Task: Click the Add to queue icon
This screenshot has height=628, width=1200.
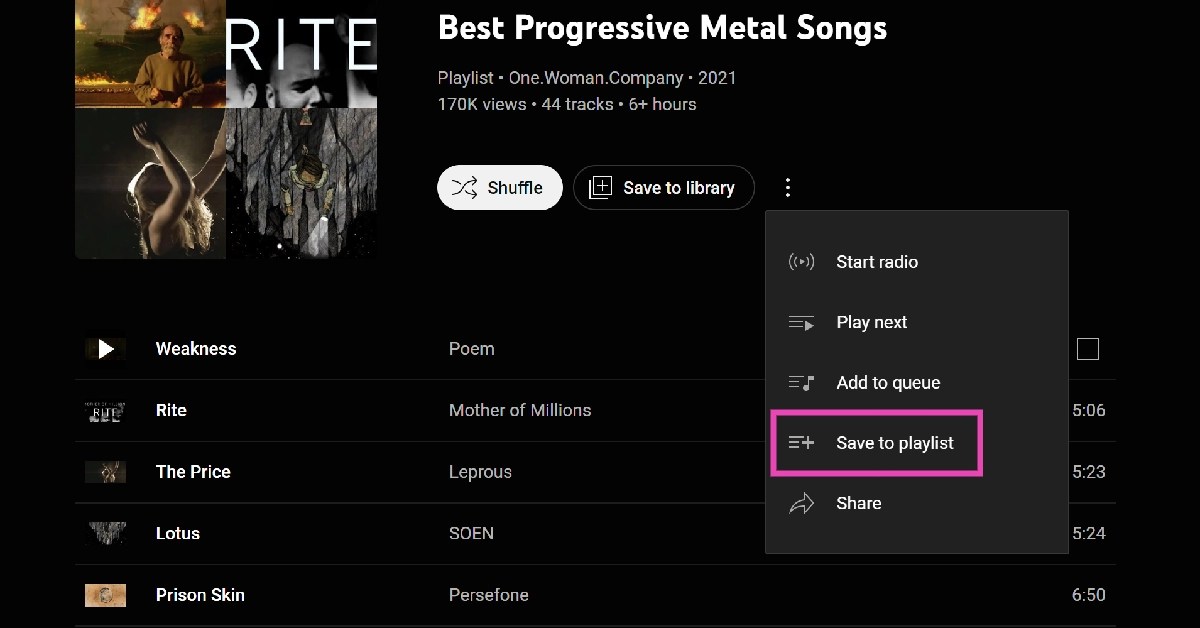Action: [802, 382]
